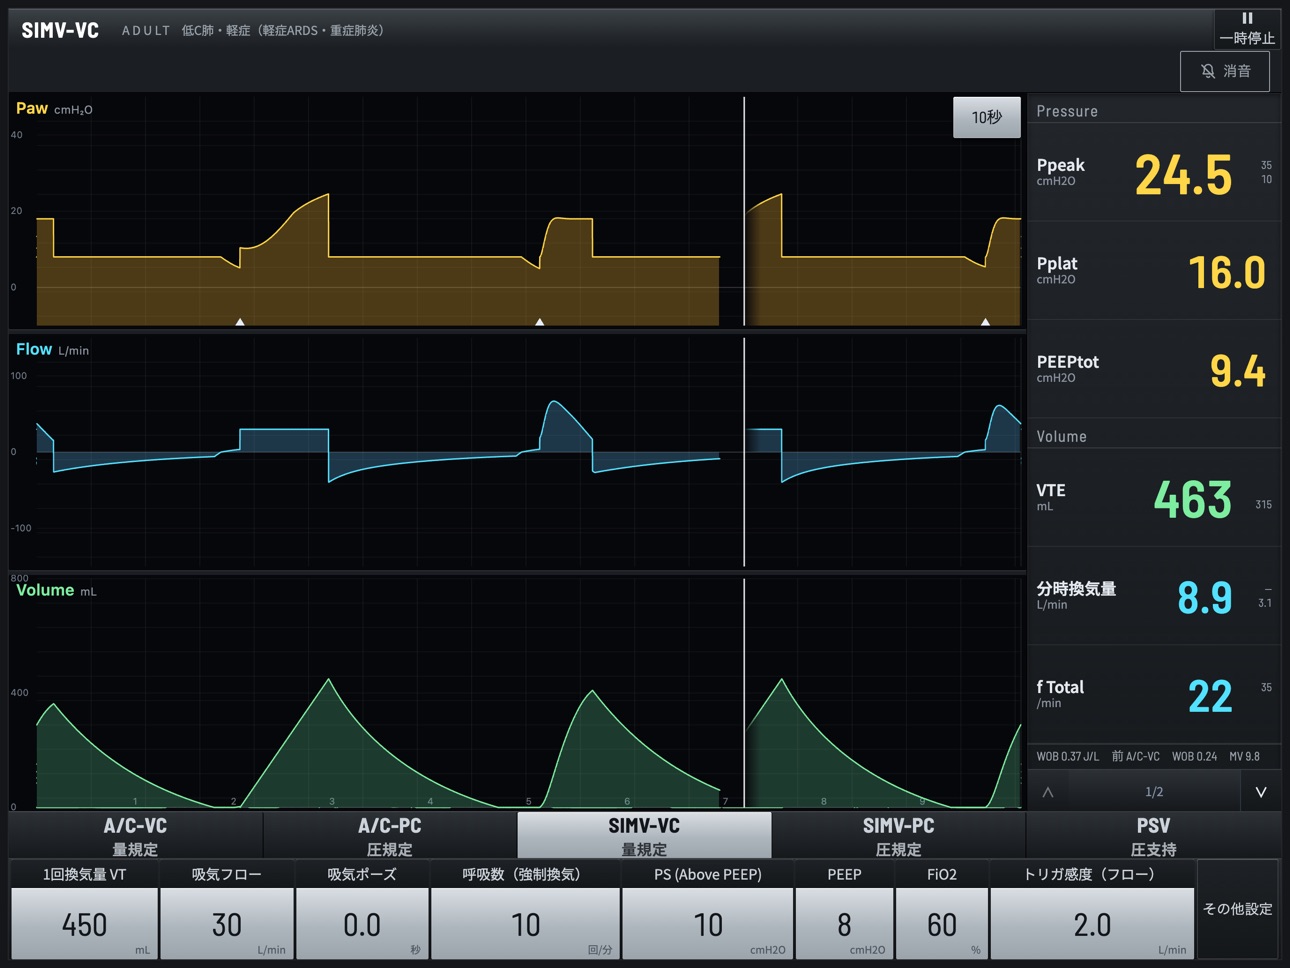Select the VTE reading 463 mL
Screen dimensions: 1290x968
point(1193,499)
